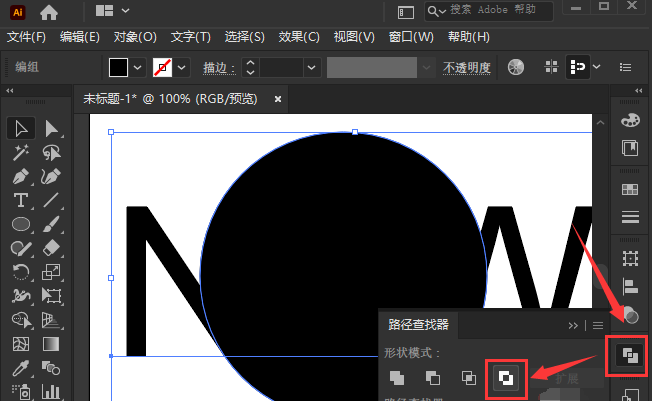652x401 pixels.
Task: Open the 文件(F) menu
Action: 26,37
